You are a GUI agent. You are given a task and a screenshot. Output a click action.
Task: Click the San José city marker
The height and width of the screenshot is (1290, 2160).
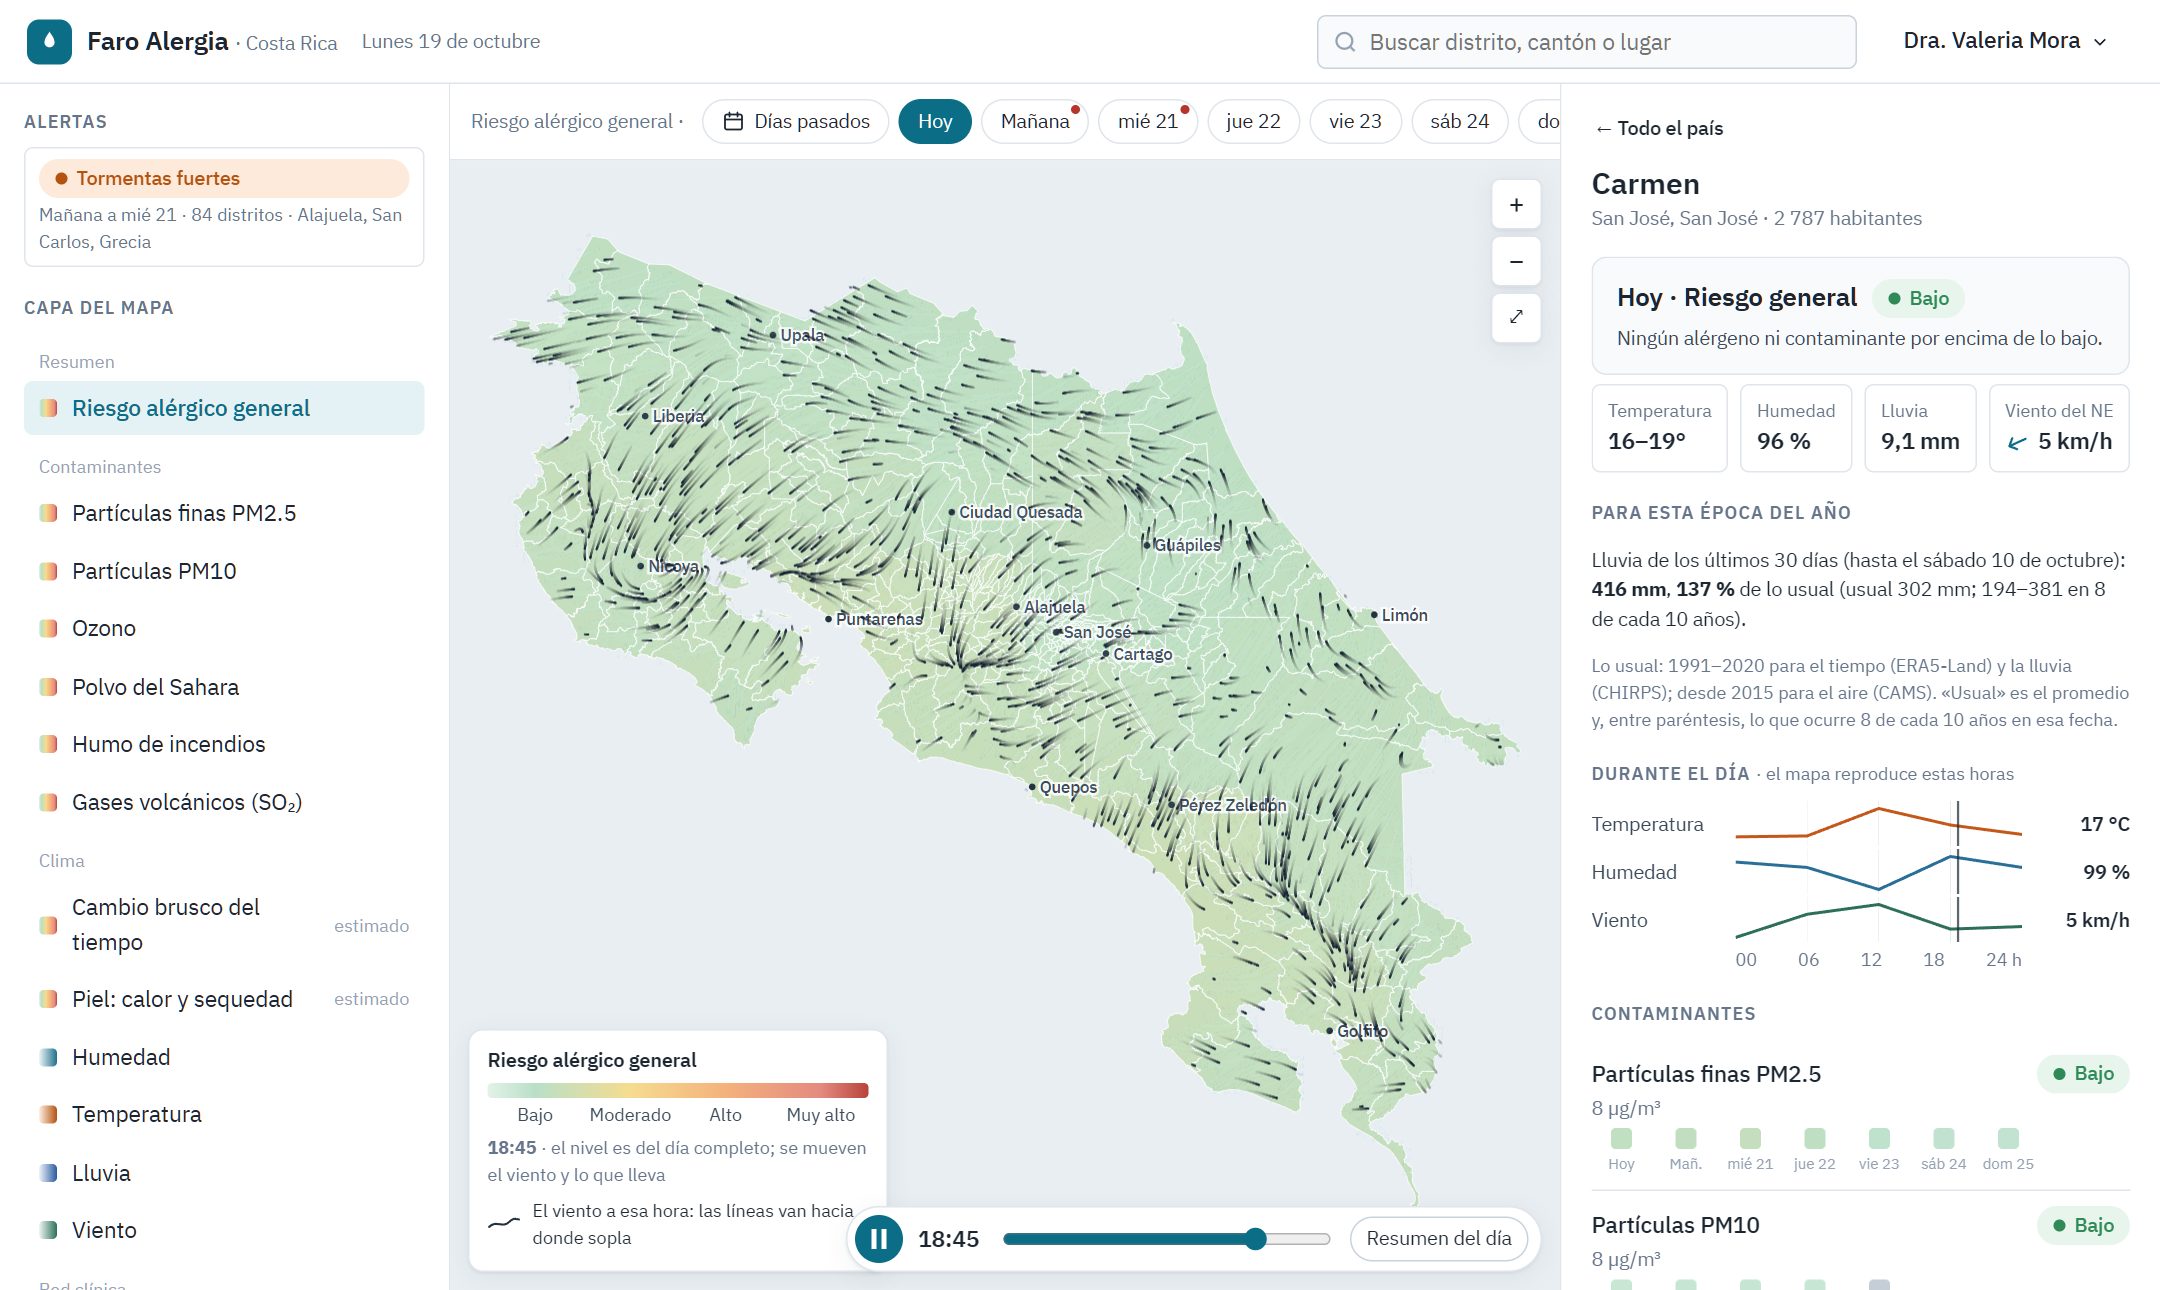(x=1057, y=632)
